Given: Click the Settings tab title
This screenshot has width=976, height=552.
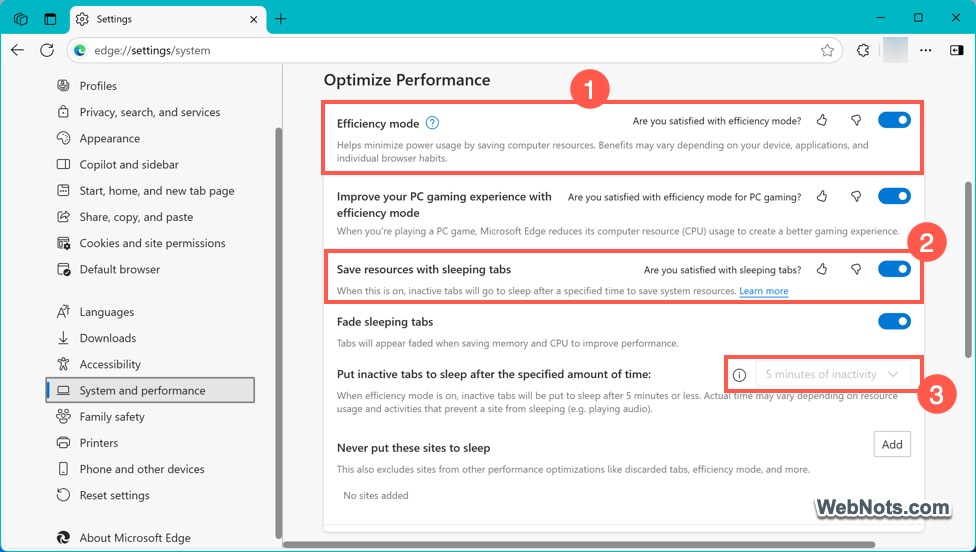Looking at the screenshot, I should click(114, 19).
